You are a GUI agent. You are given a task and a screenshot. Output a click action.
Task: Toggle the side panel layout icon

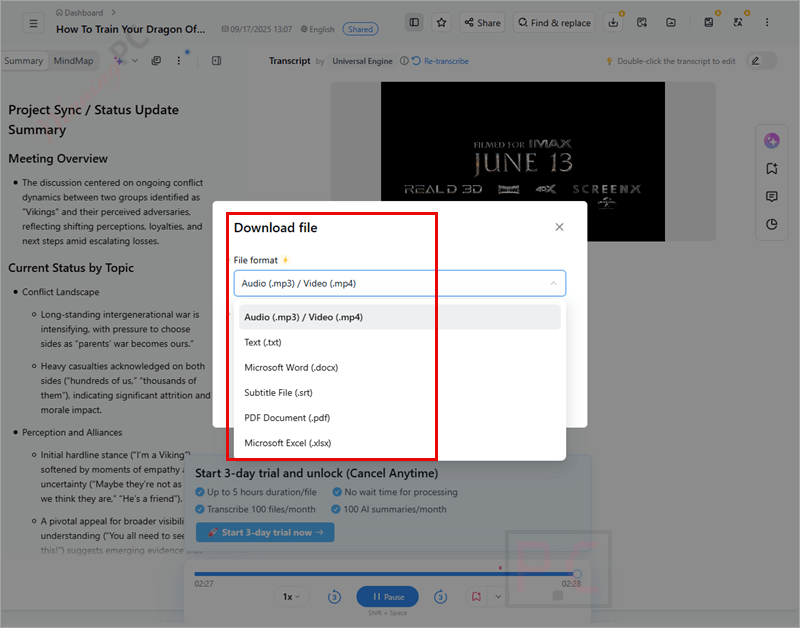(414, 22)
